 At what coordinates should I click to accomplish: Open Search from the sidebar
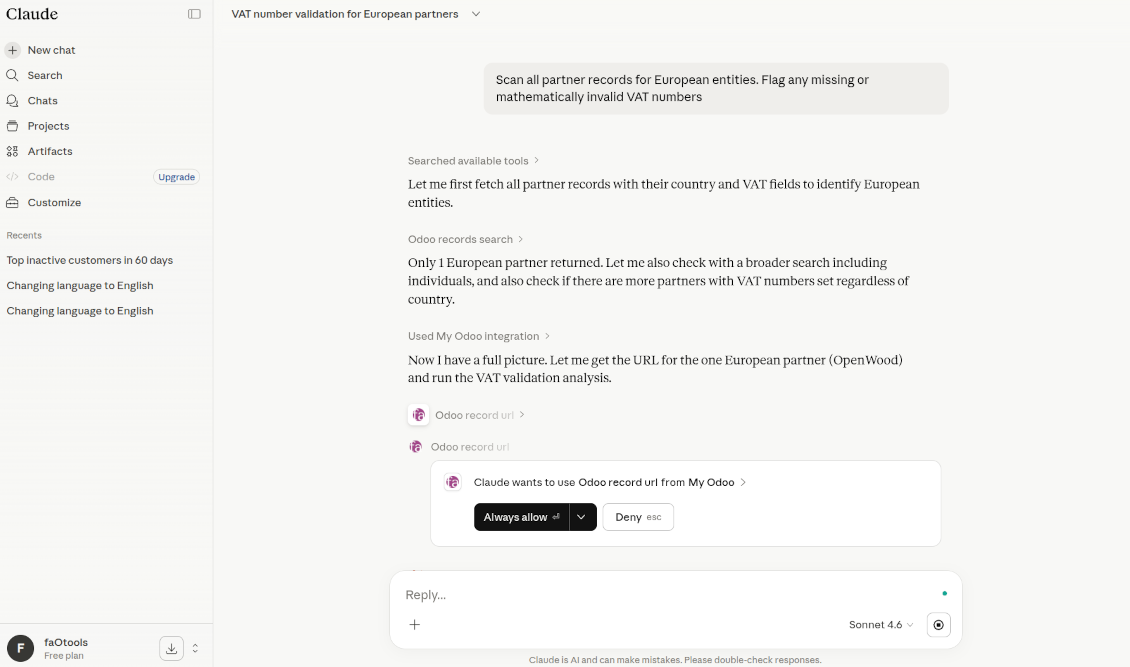(42, 75)
